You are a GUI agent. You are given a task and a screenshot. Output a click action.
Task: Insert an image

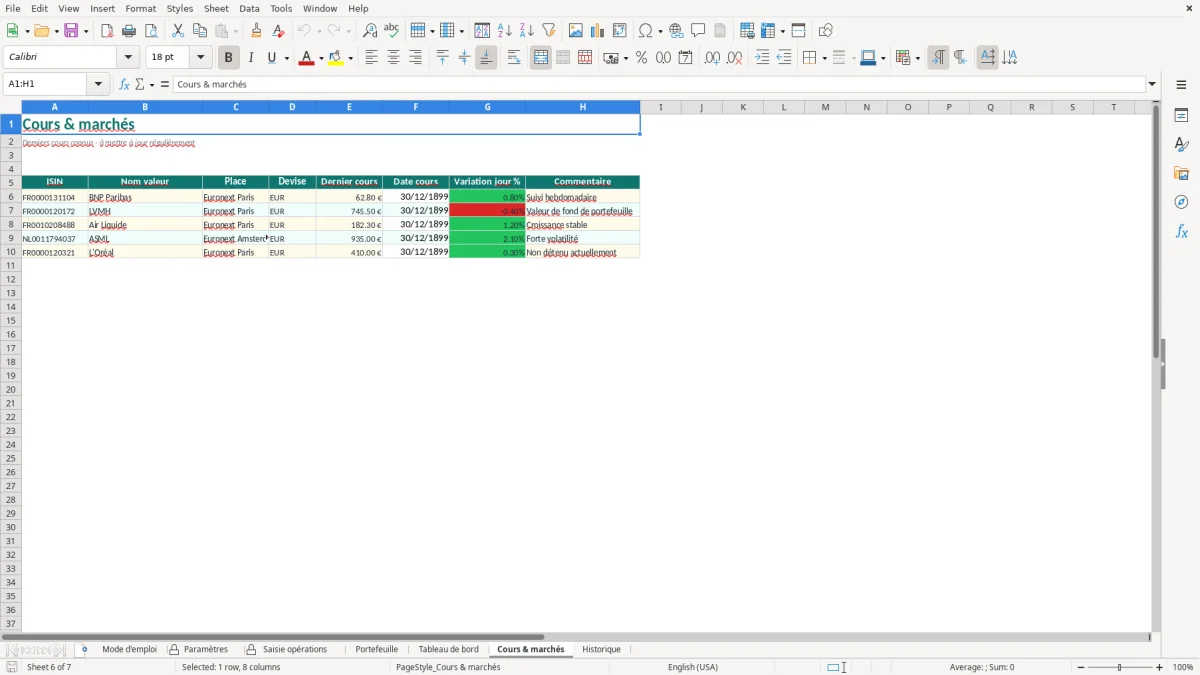576,31
